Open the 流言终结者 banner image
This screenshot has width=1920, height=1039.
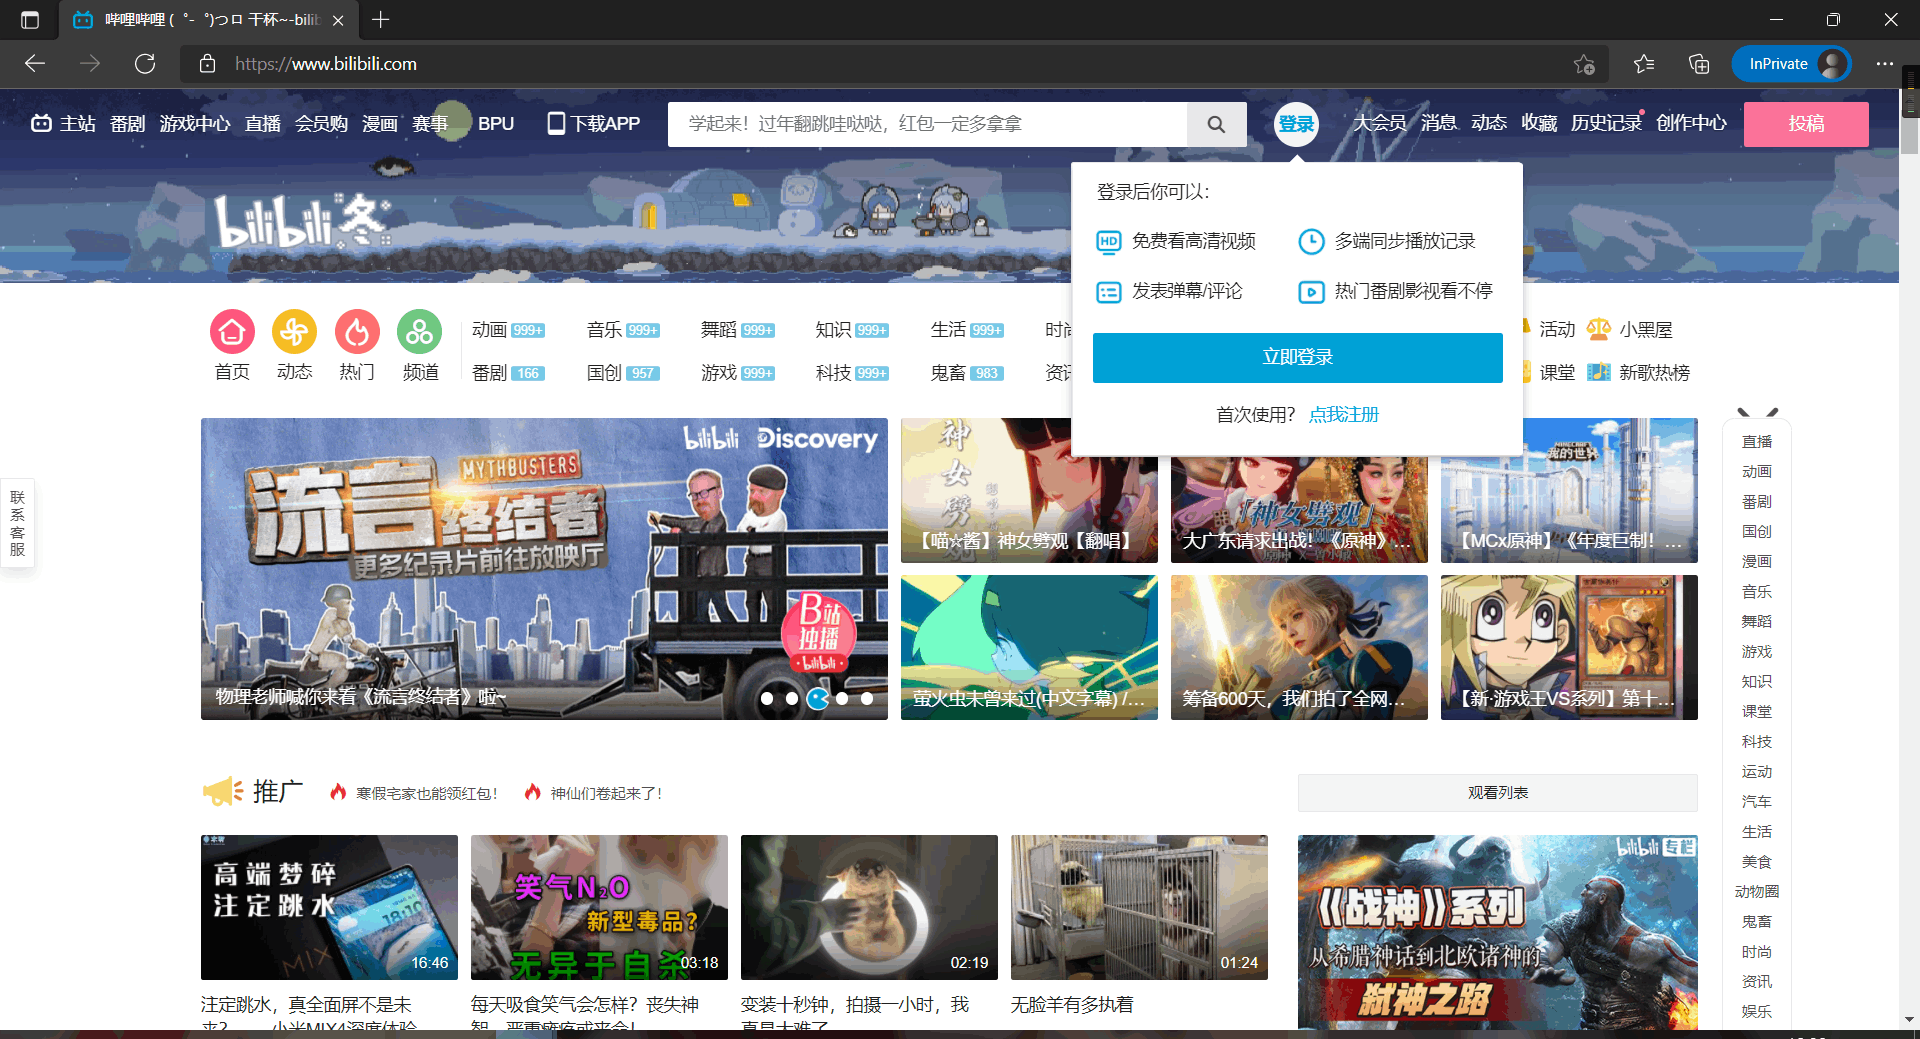click(x=544, y=568)
